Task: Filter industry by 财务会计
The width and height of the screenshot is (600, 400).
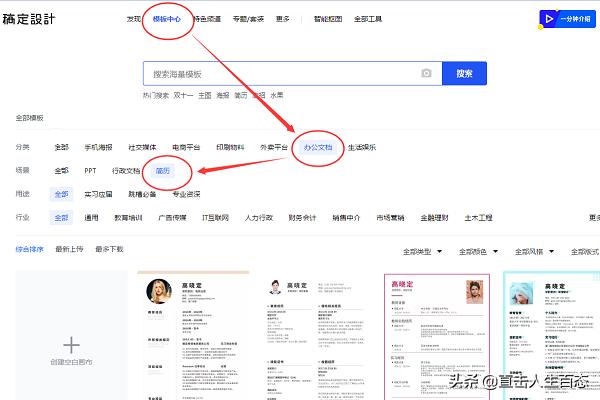Action: pyautogui.click(x=302, y=218)
